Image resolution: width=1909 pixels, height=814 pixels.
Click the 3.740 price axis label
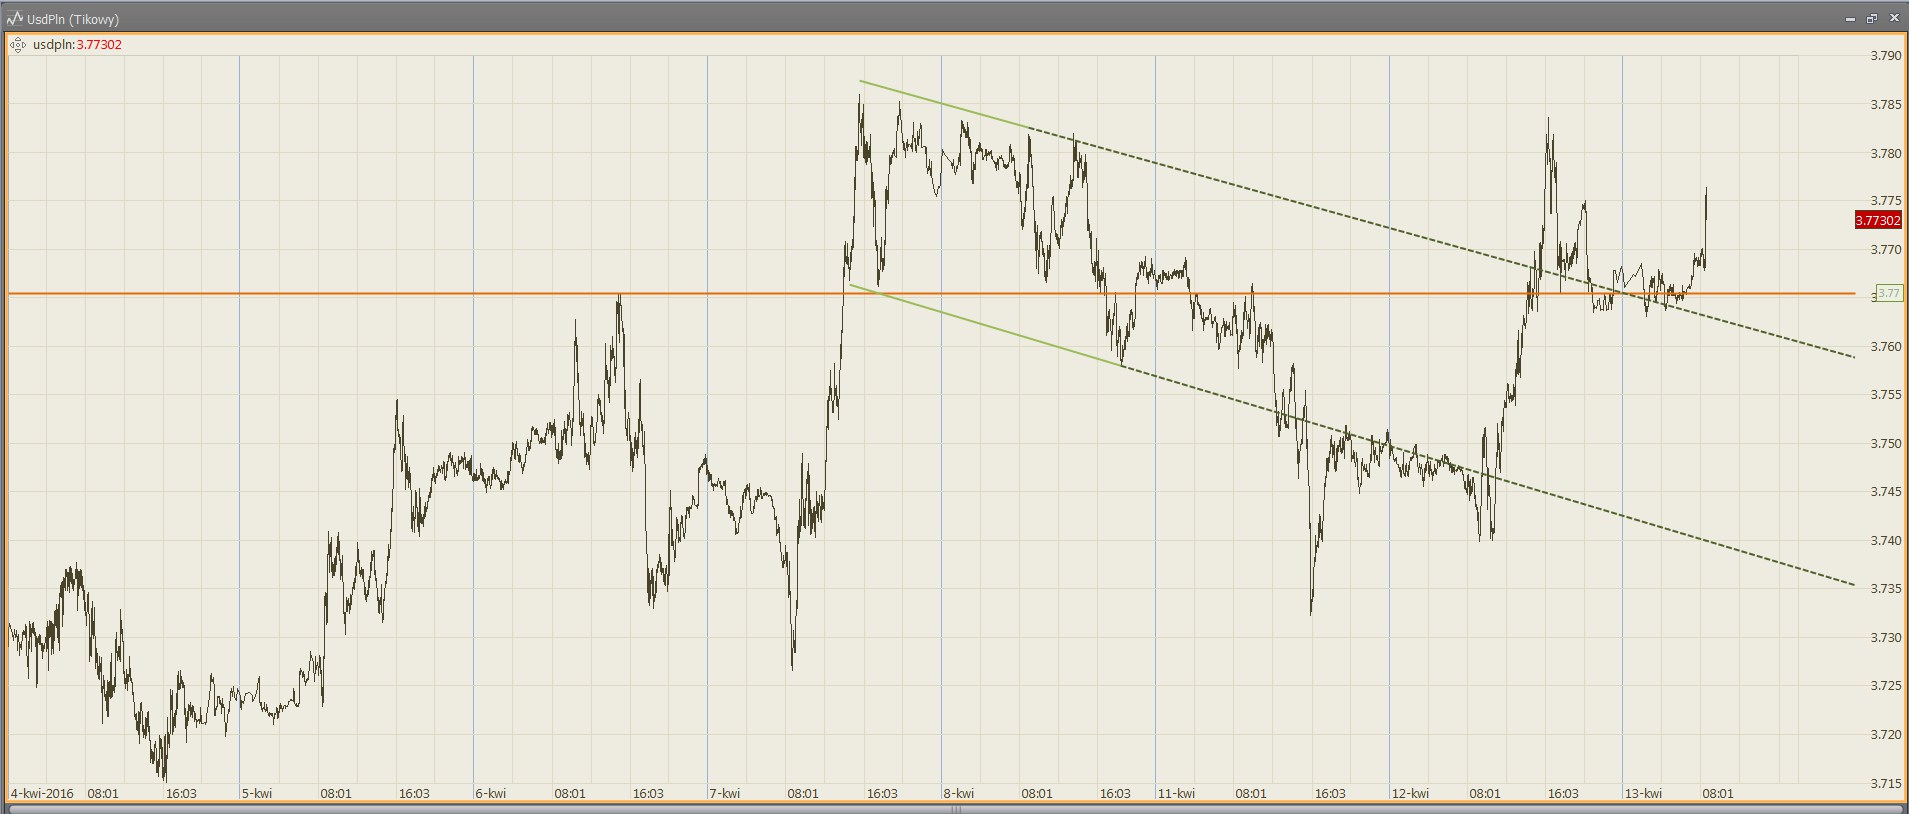pos(1885,541)
